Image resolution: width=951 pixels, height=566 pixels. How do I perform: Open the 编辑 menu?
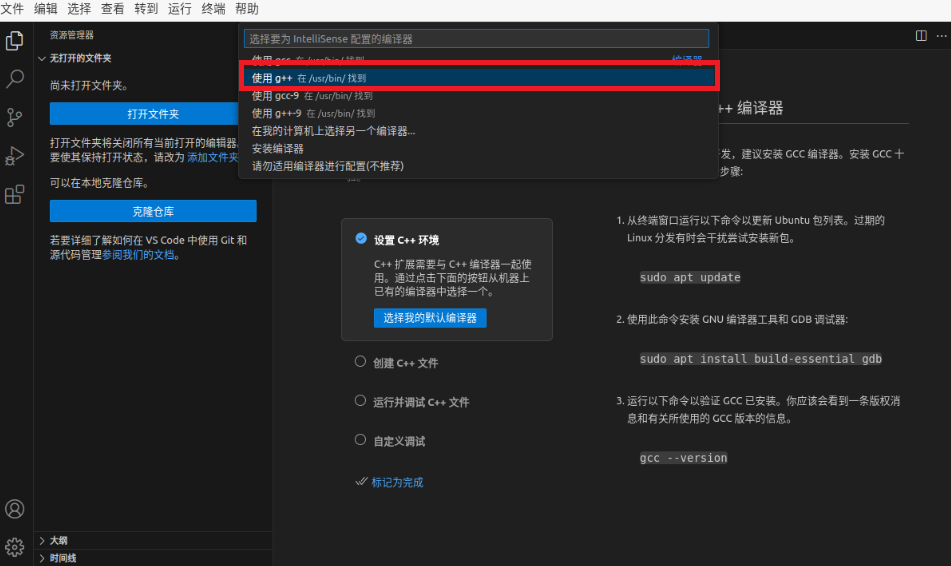45,9
